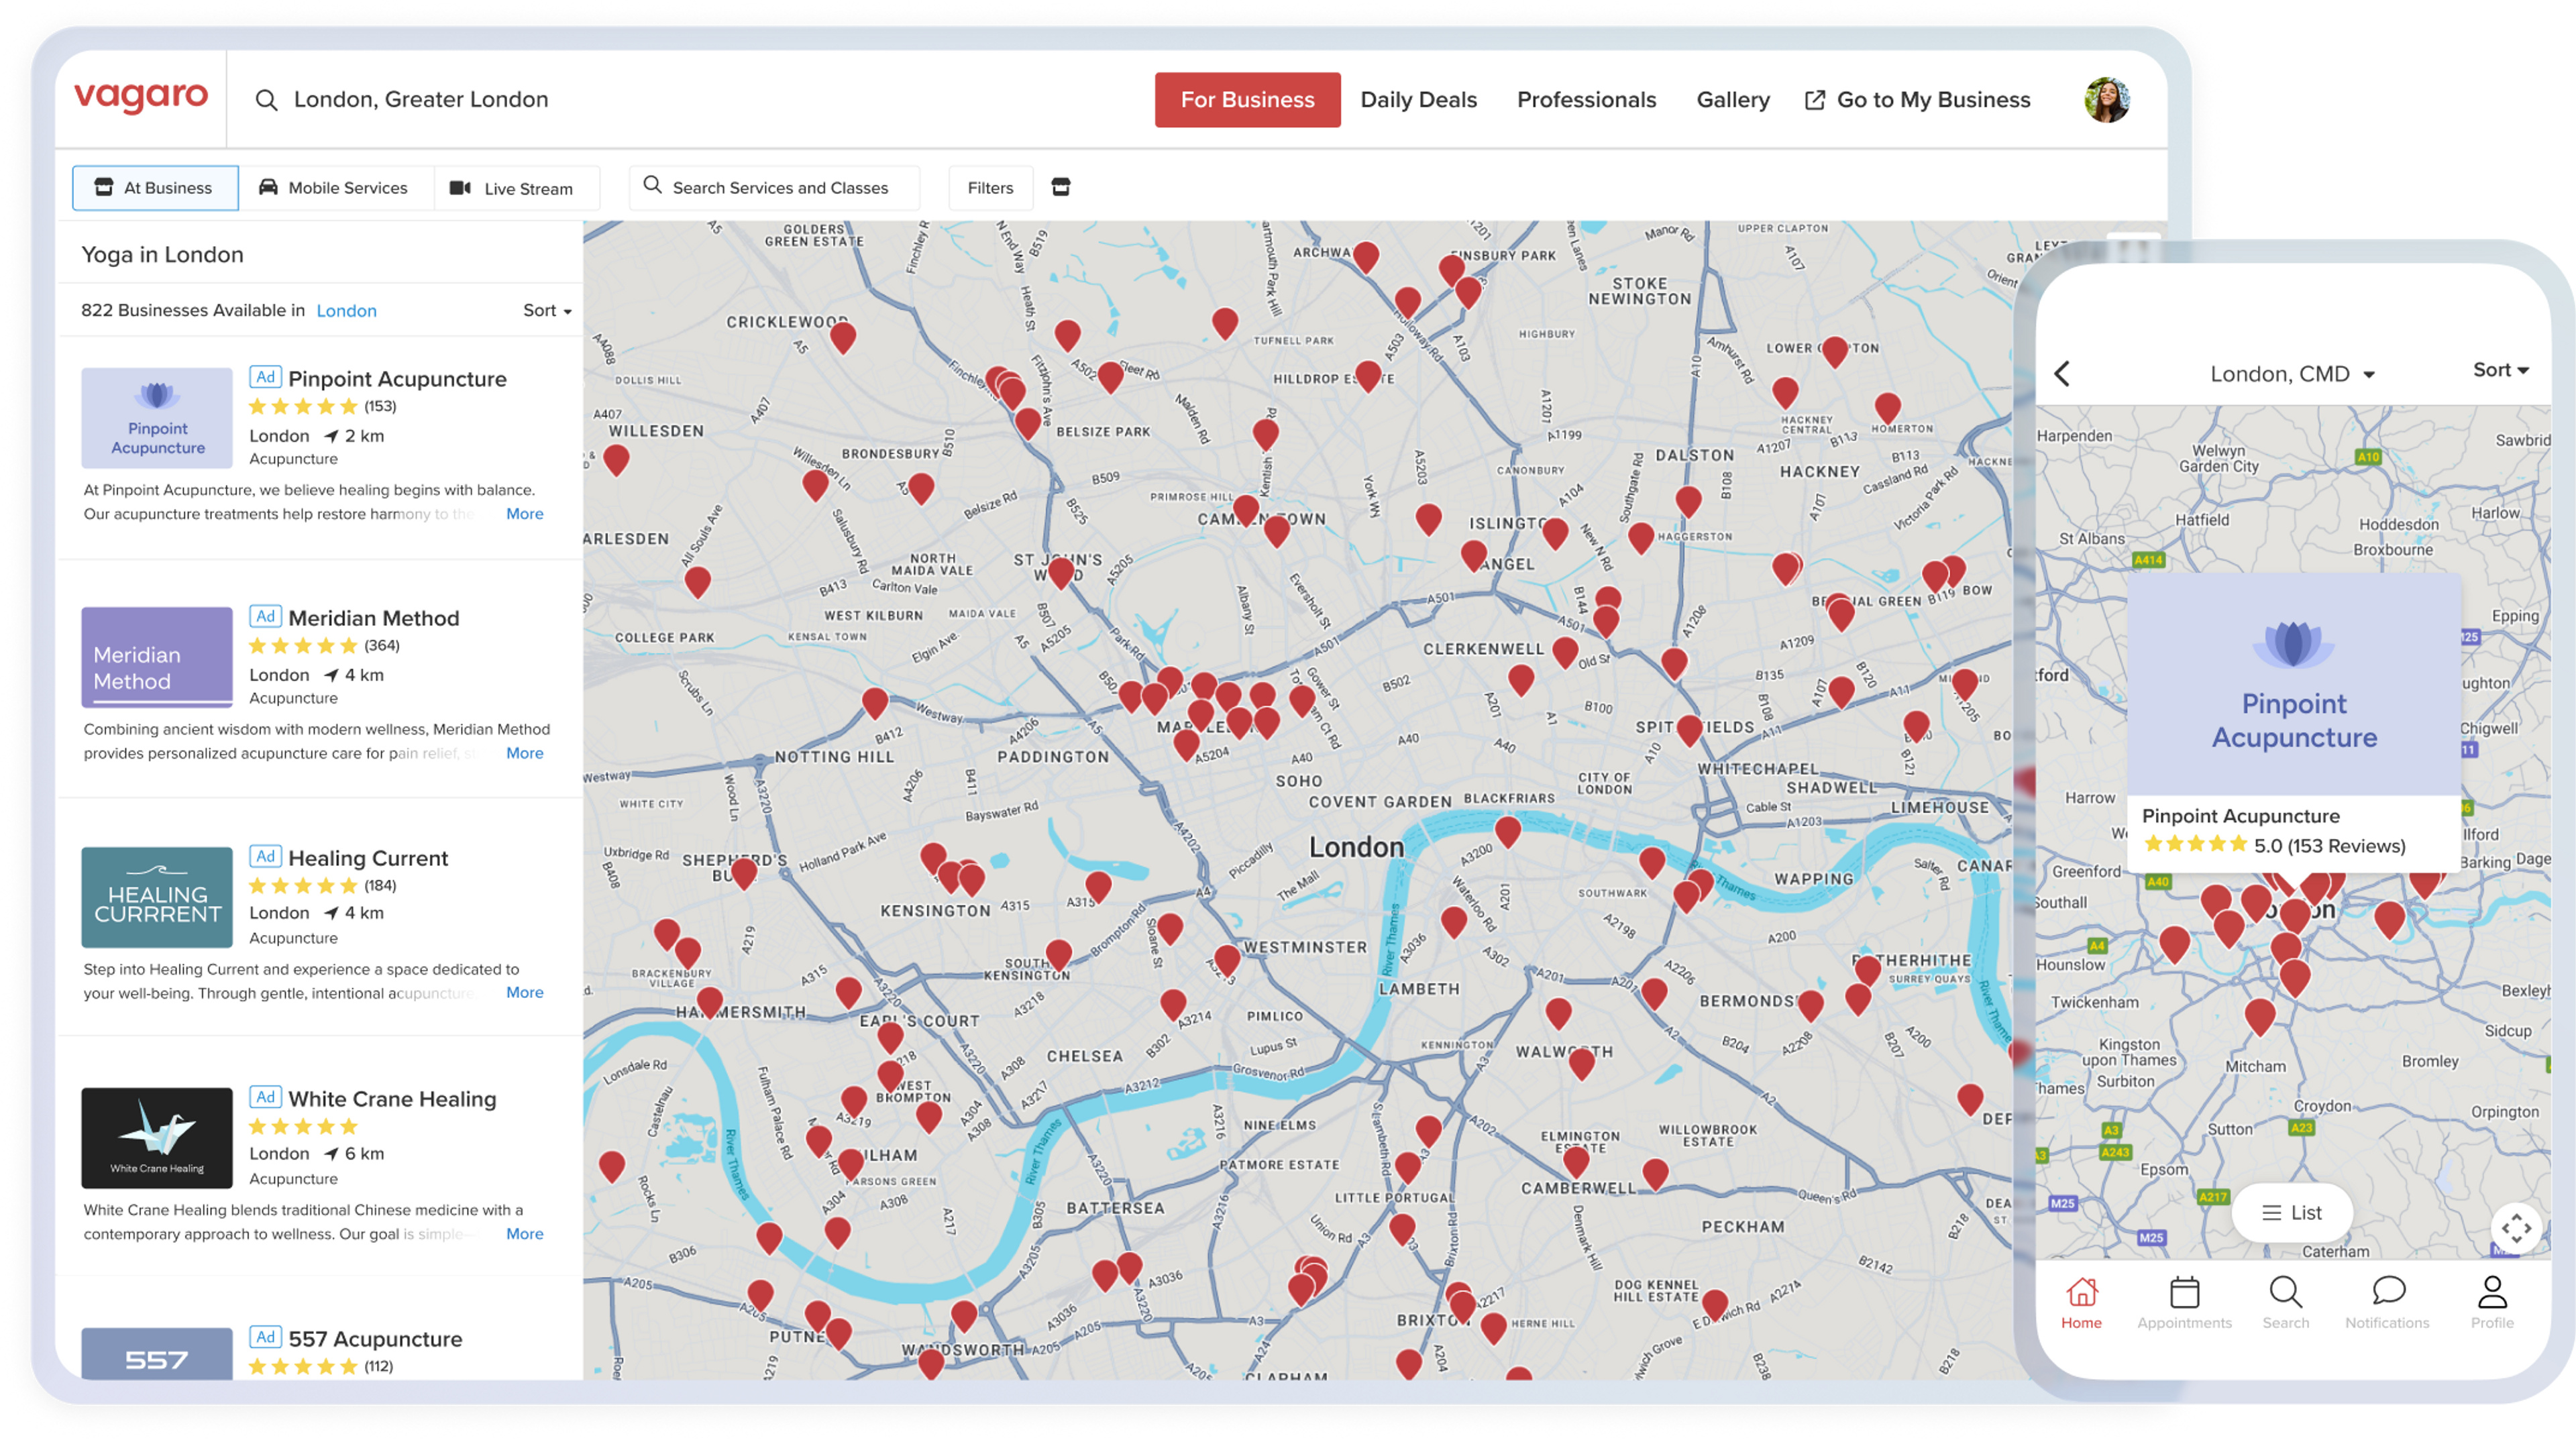Click the map pin near Homerton

(1888, 407)
